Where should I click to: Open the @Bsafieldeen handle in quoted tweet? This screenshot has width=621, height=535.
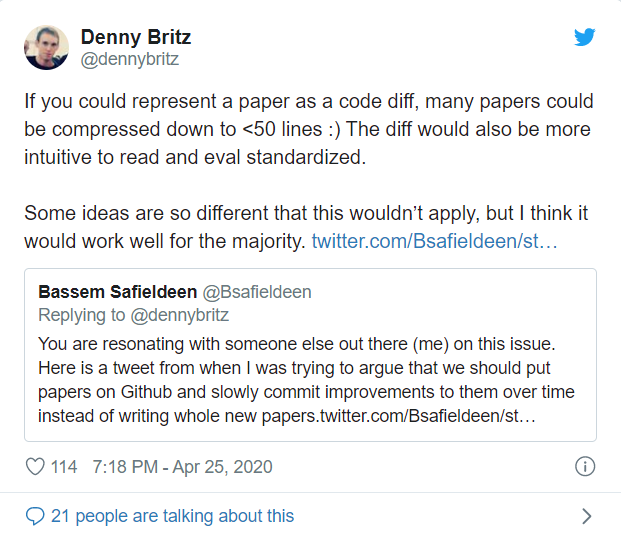pyautogui.click(x=256, y=292)
